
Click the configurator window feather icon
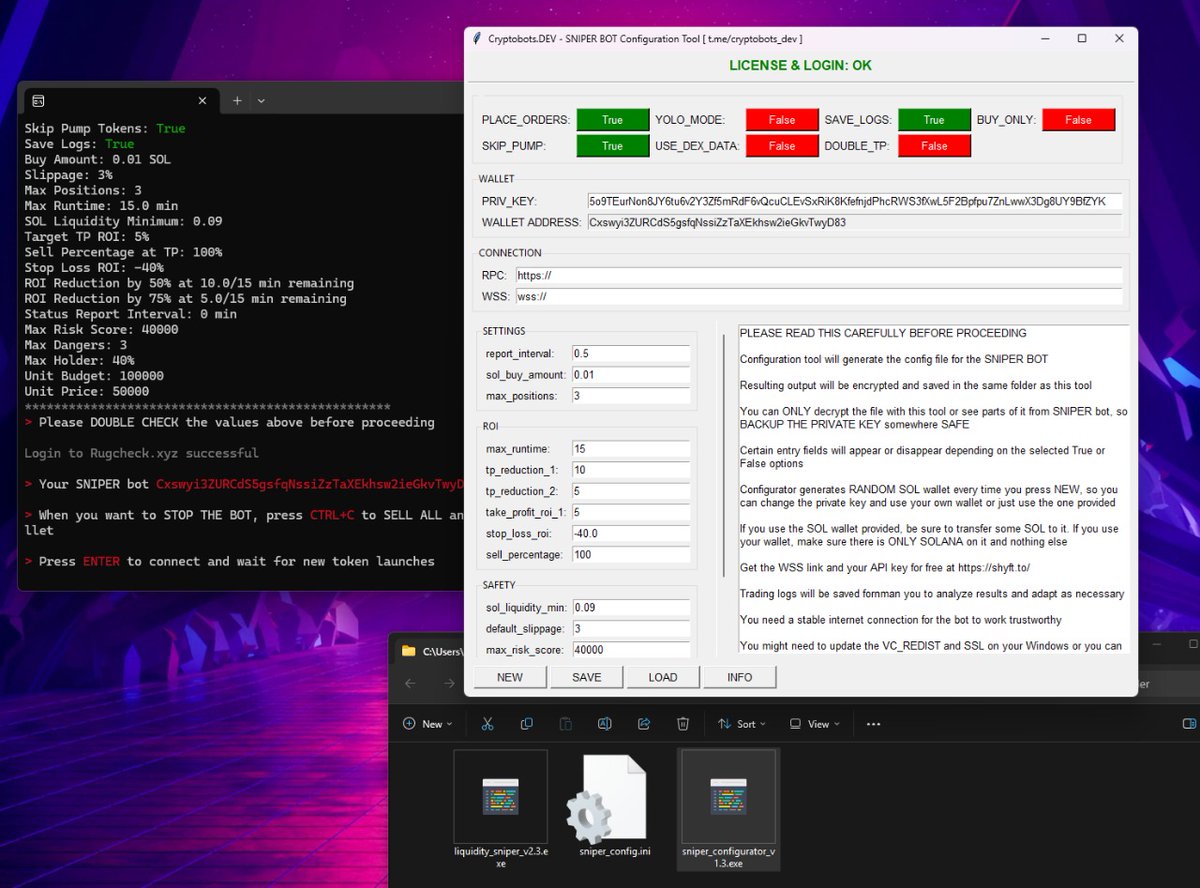[476, 39]
